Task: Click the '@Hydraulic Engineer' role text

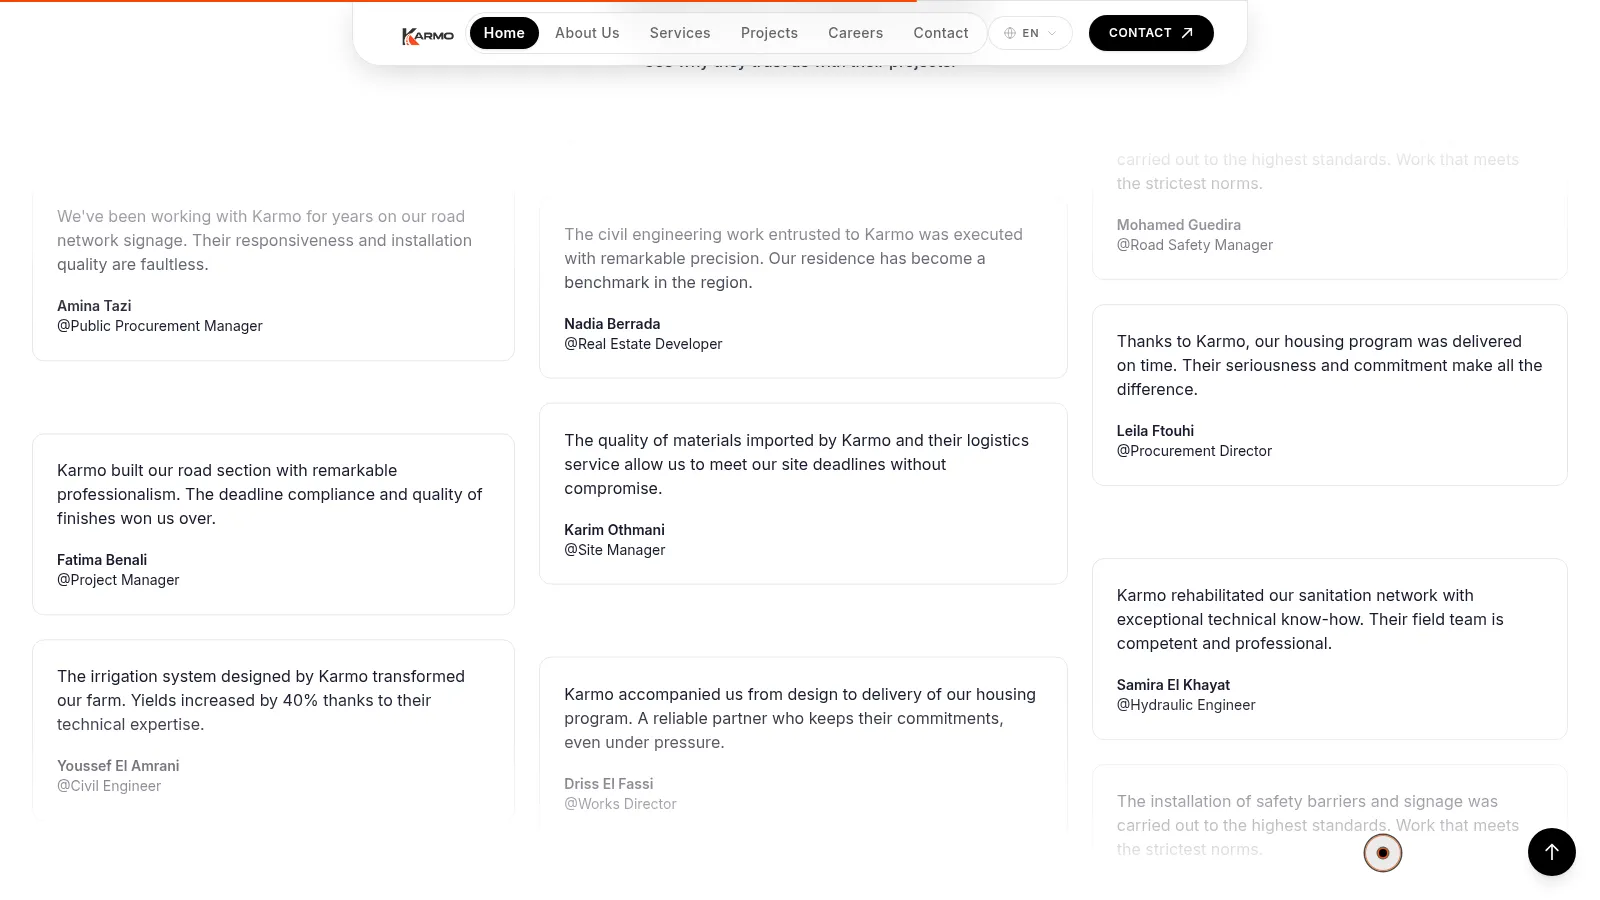Action: [1186, 705]
